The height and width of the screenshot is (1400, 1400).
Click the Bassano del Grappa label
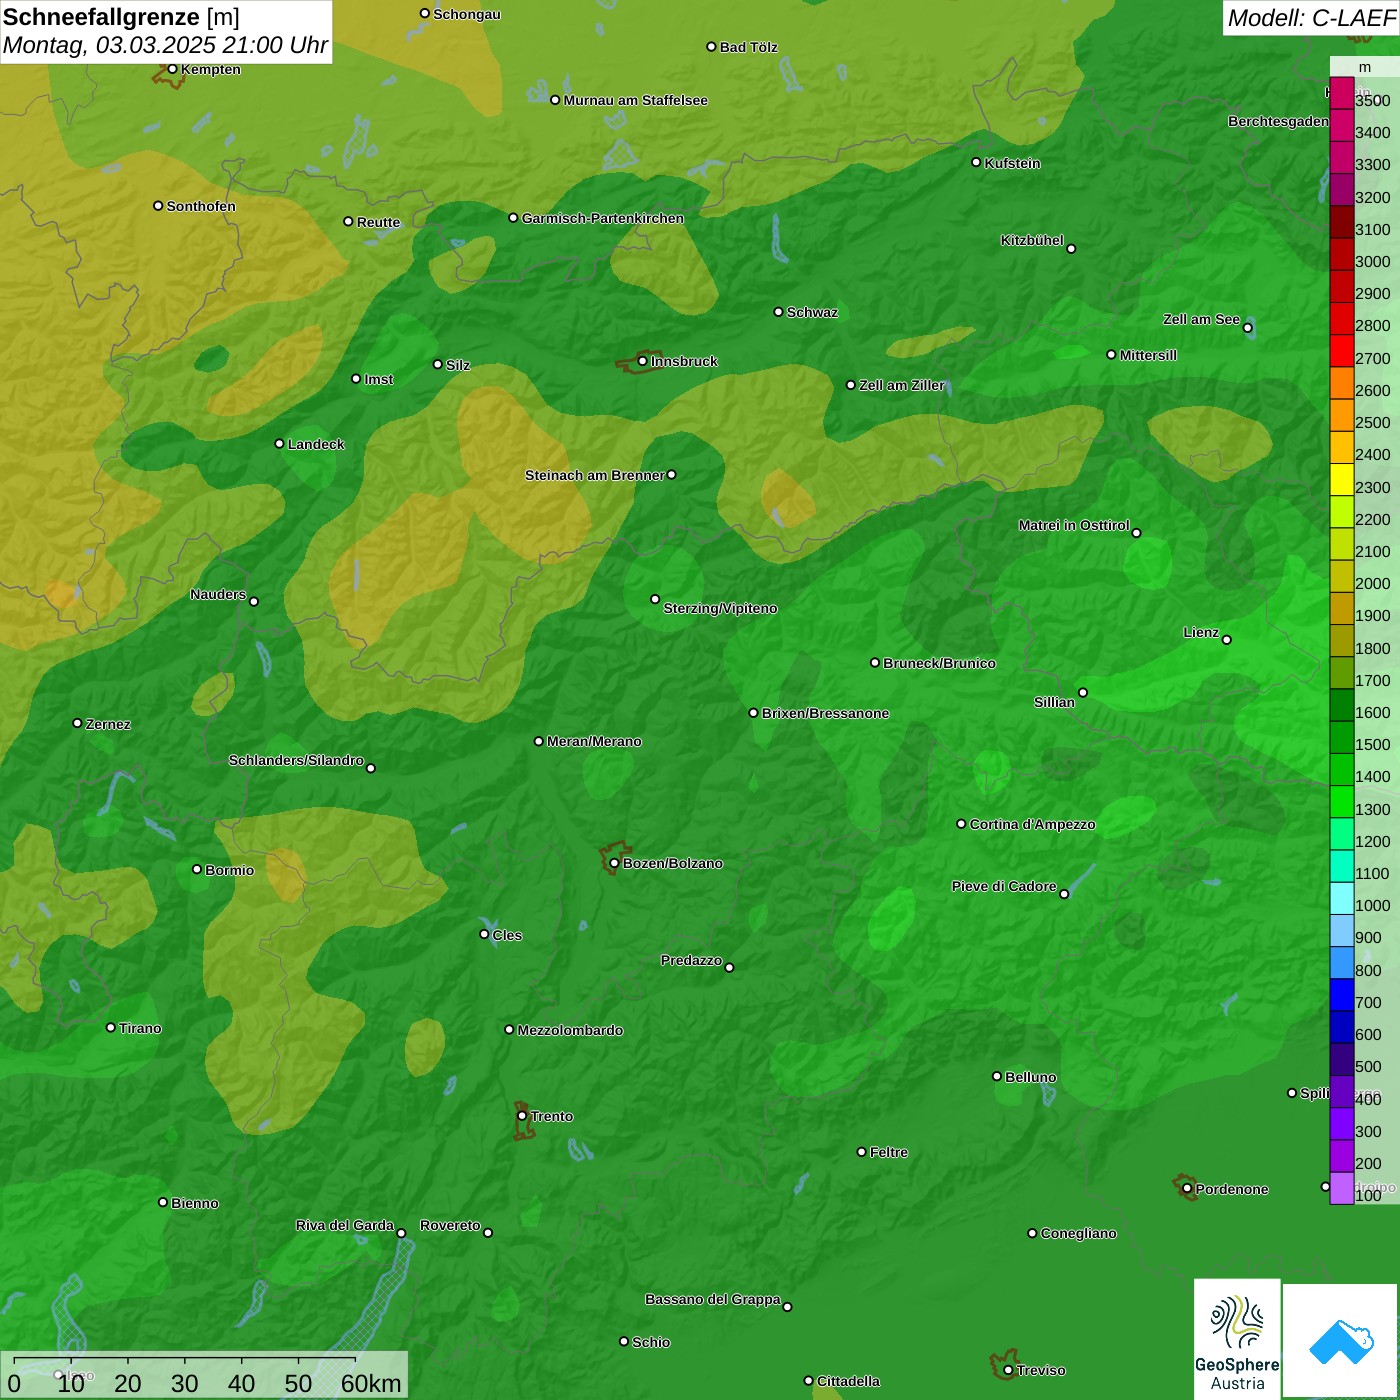click(x=713, y=1299)
